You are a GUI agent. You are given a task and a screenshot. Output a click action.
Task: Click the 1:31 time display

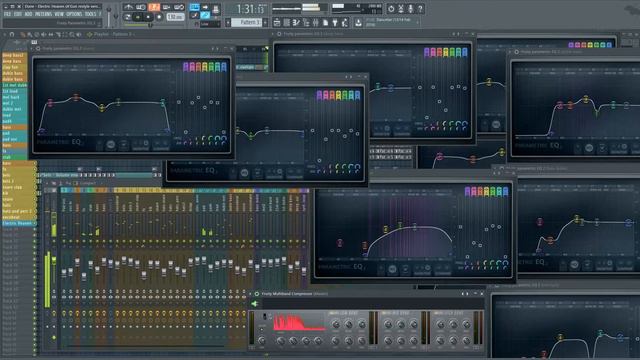[x=251, y=9]
